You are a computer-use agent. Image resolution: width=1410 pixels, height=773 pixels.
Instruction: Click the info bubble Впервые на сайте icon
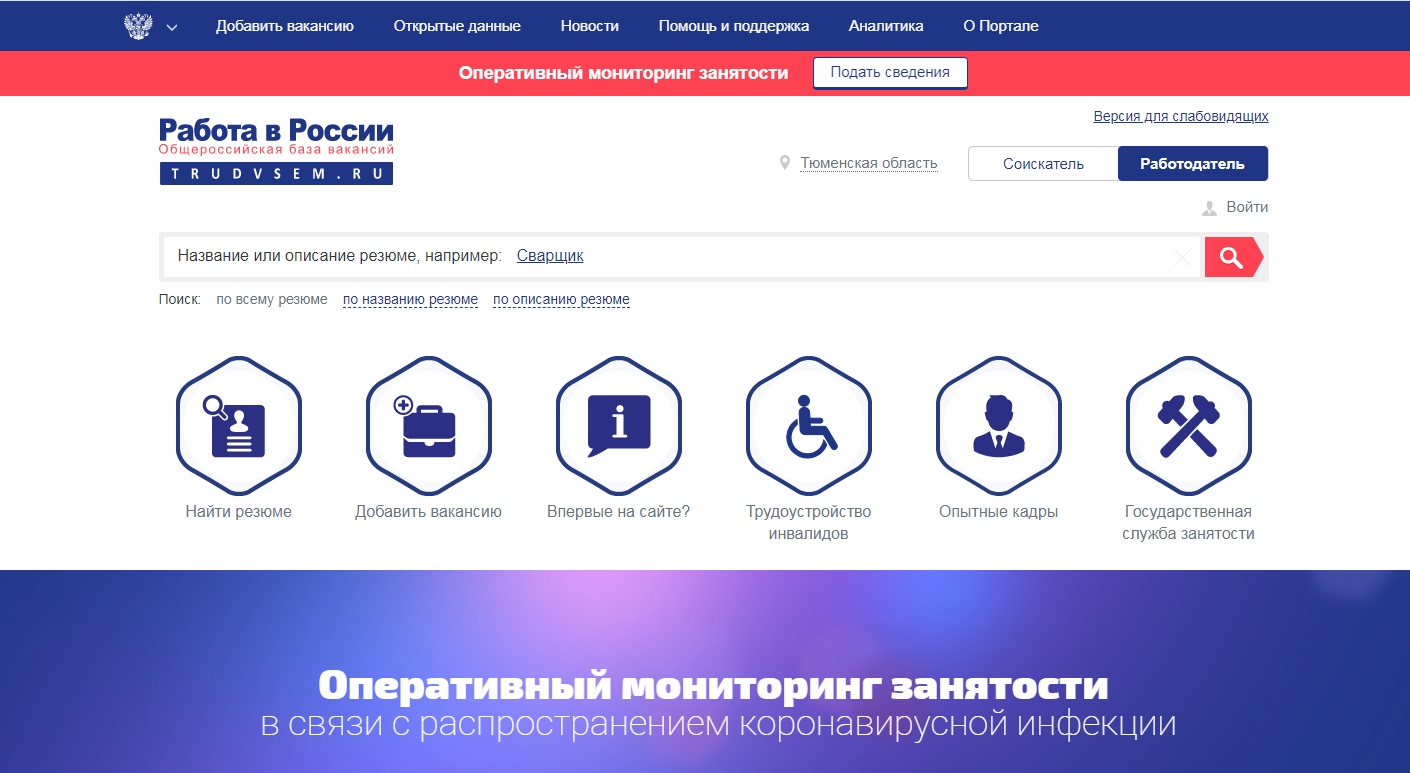[x=619, y=426]
